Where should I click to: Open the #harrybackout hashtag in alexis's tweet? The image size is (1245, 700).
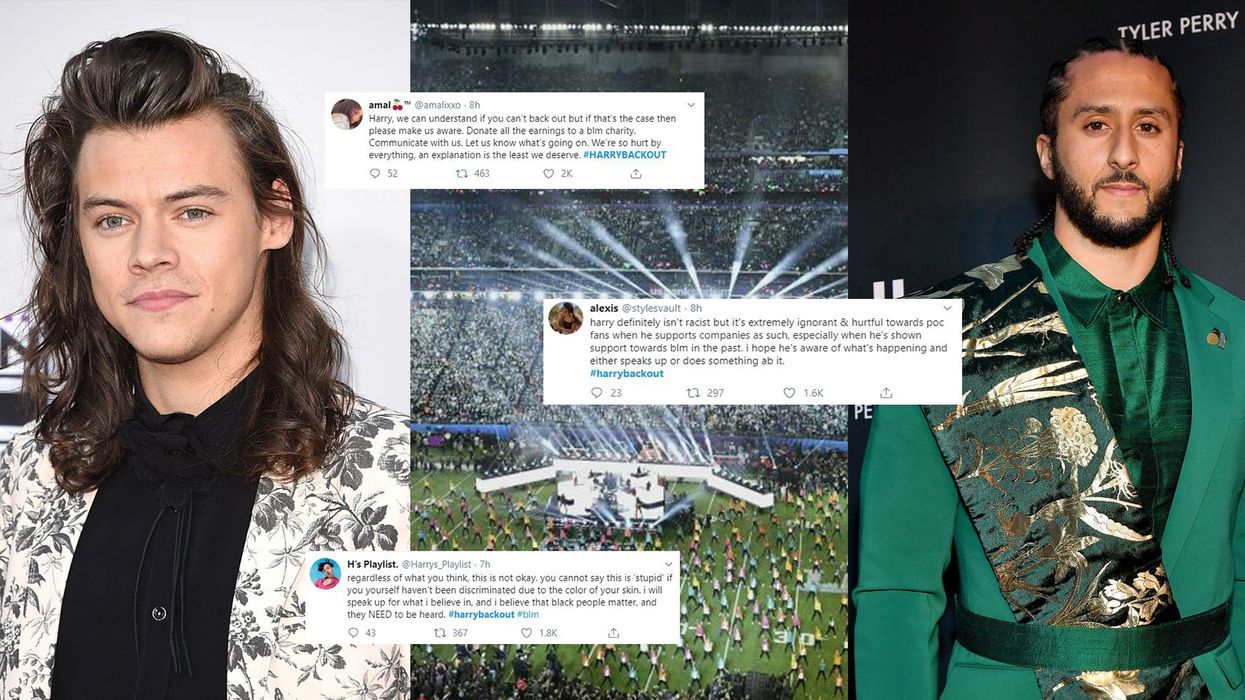pos(627,373)
